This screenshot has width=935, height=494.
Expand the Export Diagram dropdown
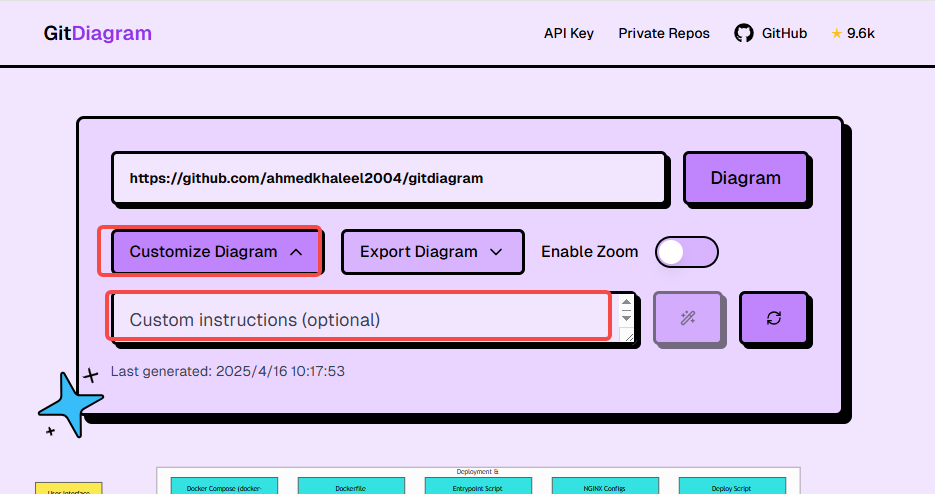pyautogui.click(x=432, y=252)
